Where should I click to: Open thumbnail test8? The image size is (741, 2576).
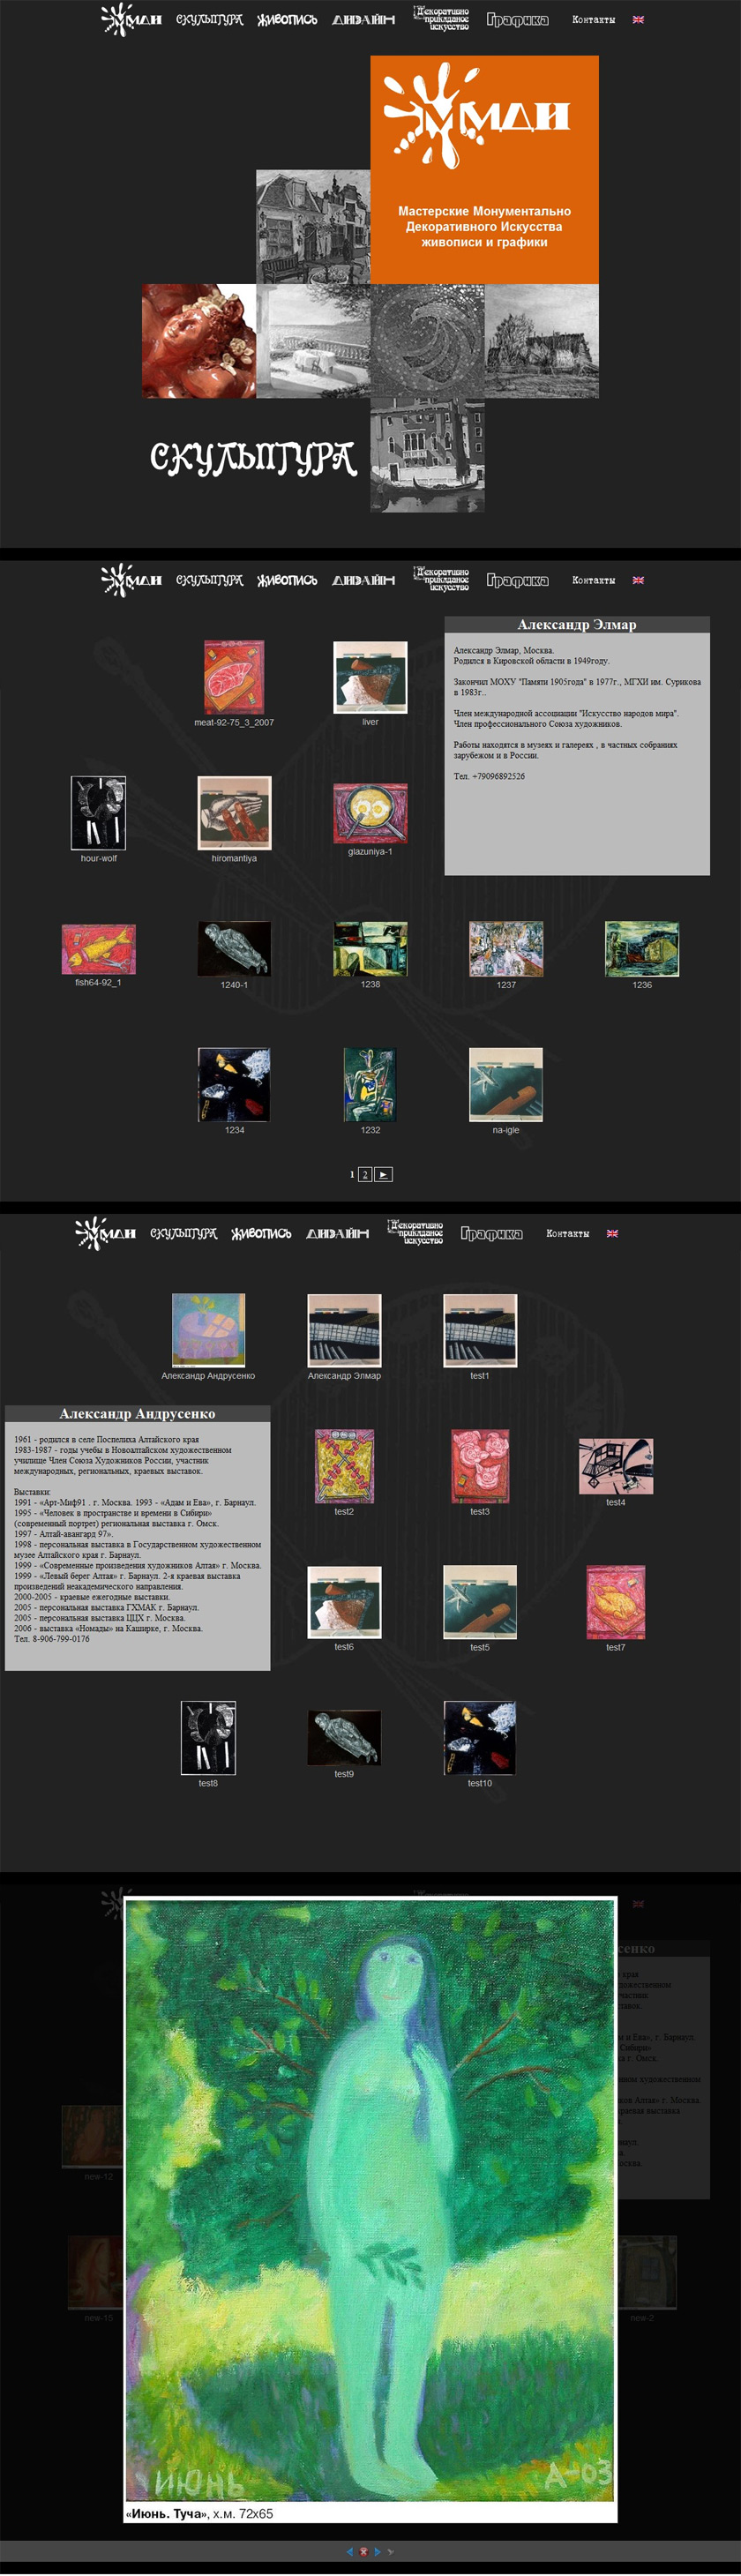click(208, 1738)
